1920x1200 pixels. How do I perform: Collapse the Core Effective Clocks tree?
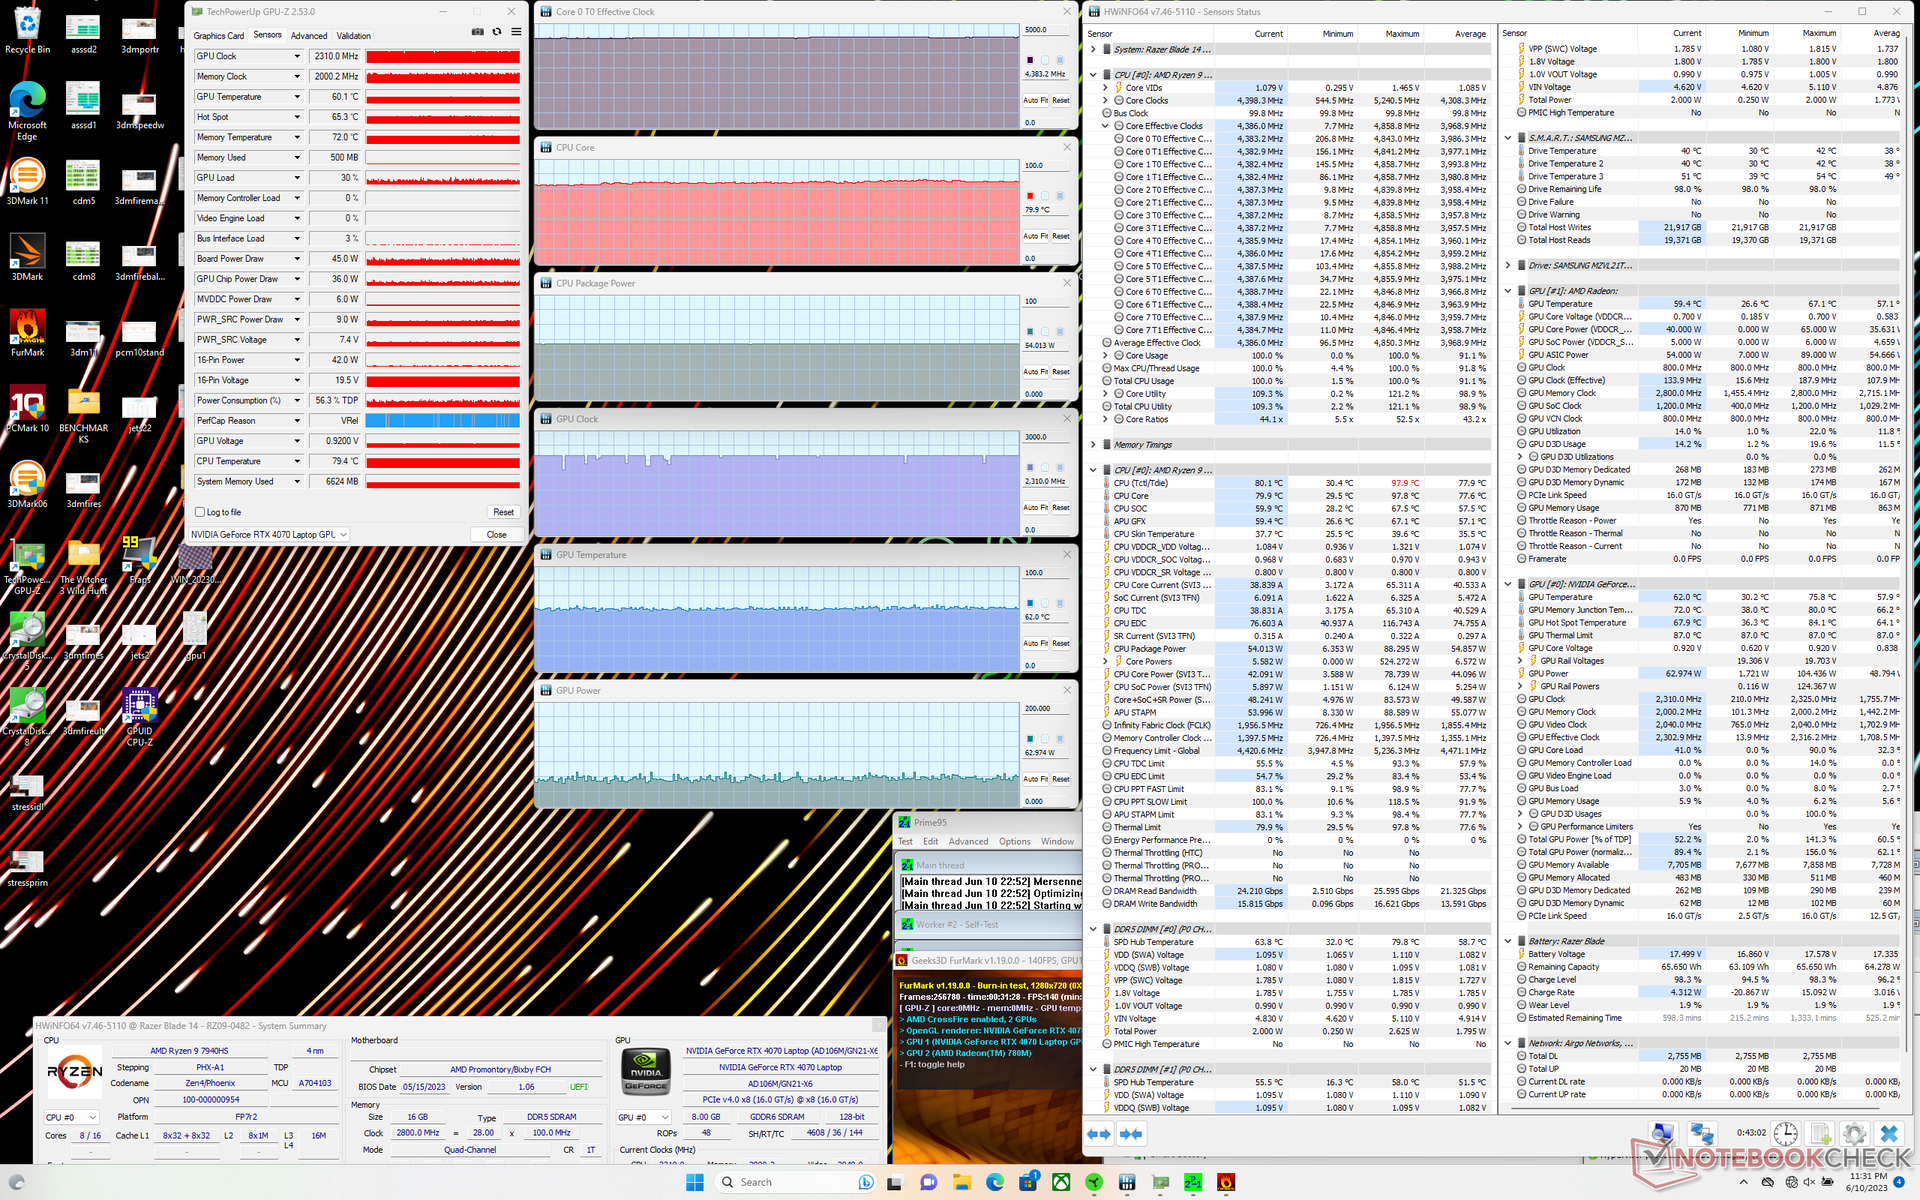pos(1106,126)
